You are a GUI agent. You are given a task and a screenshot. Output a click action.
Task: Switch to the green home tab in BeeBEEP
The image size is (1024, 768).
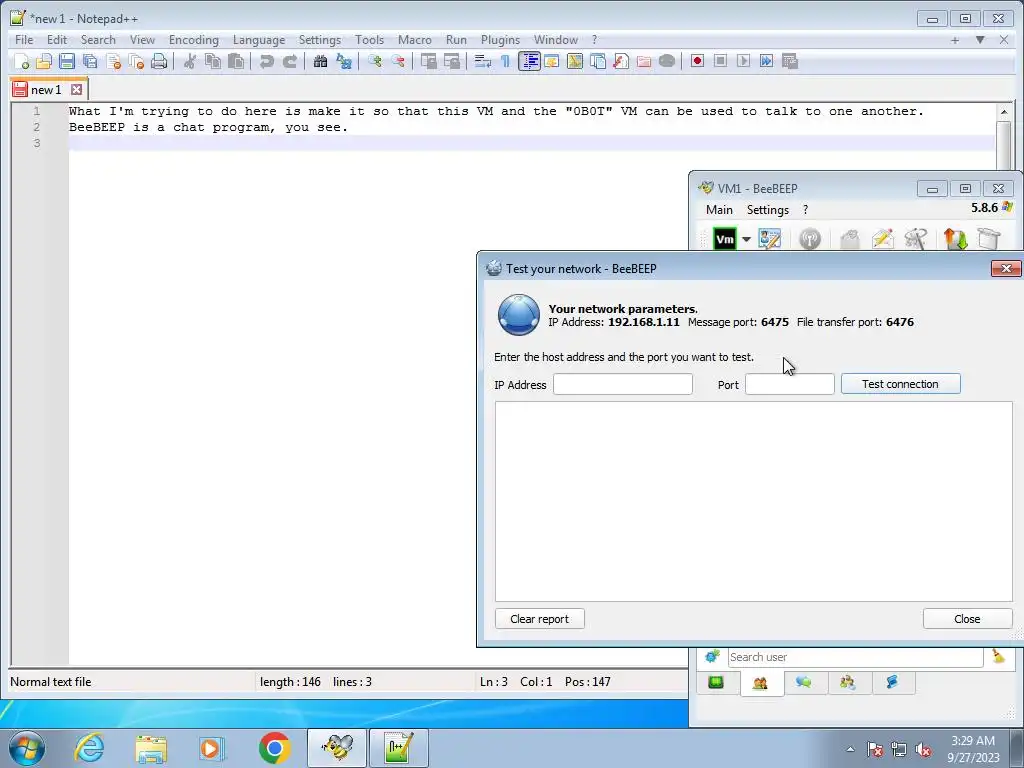[716, 682]
